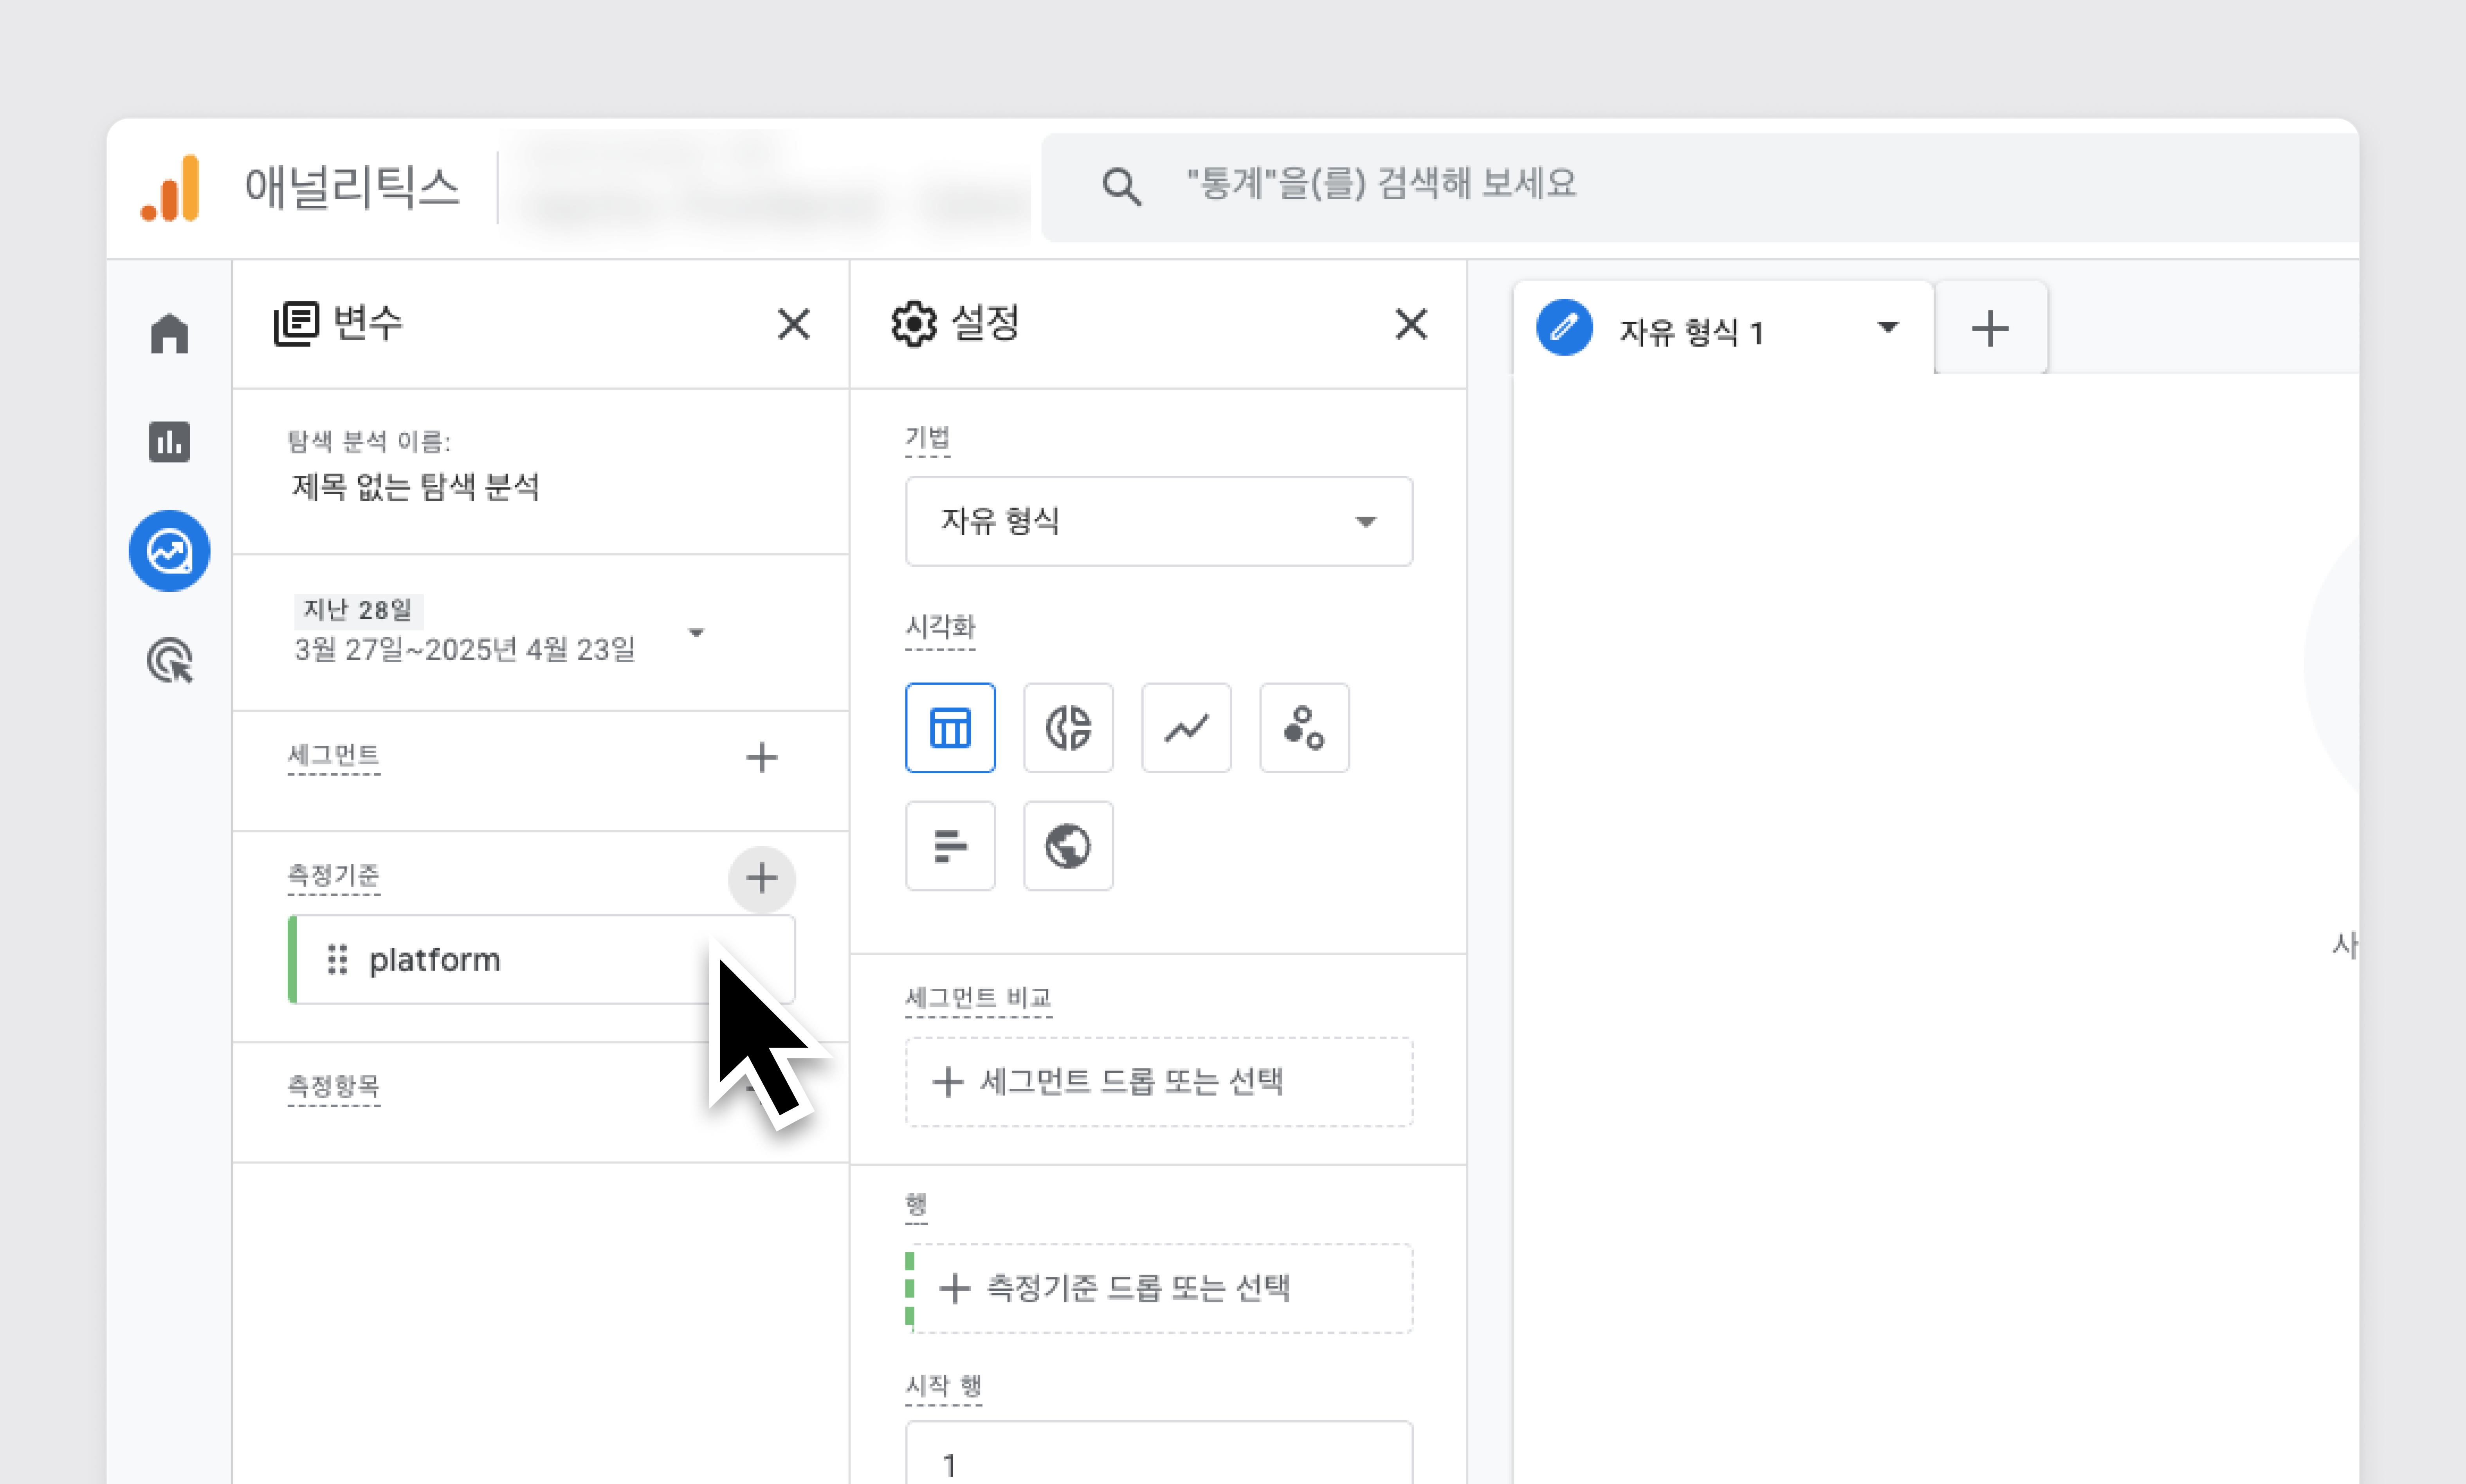Image resolution: width=2466 pixels, height=1484 pixels.
Task: Click the 지난 28일 date label
Action: (x=358, y=610)
